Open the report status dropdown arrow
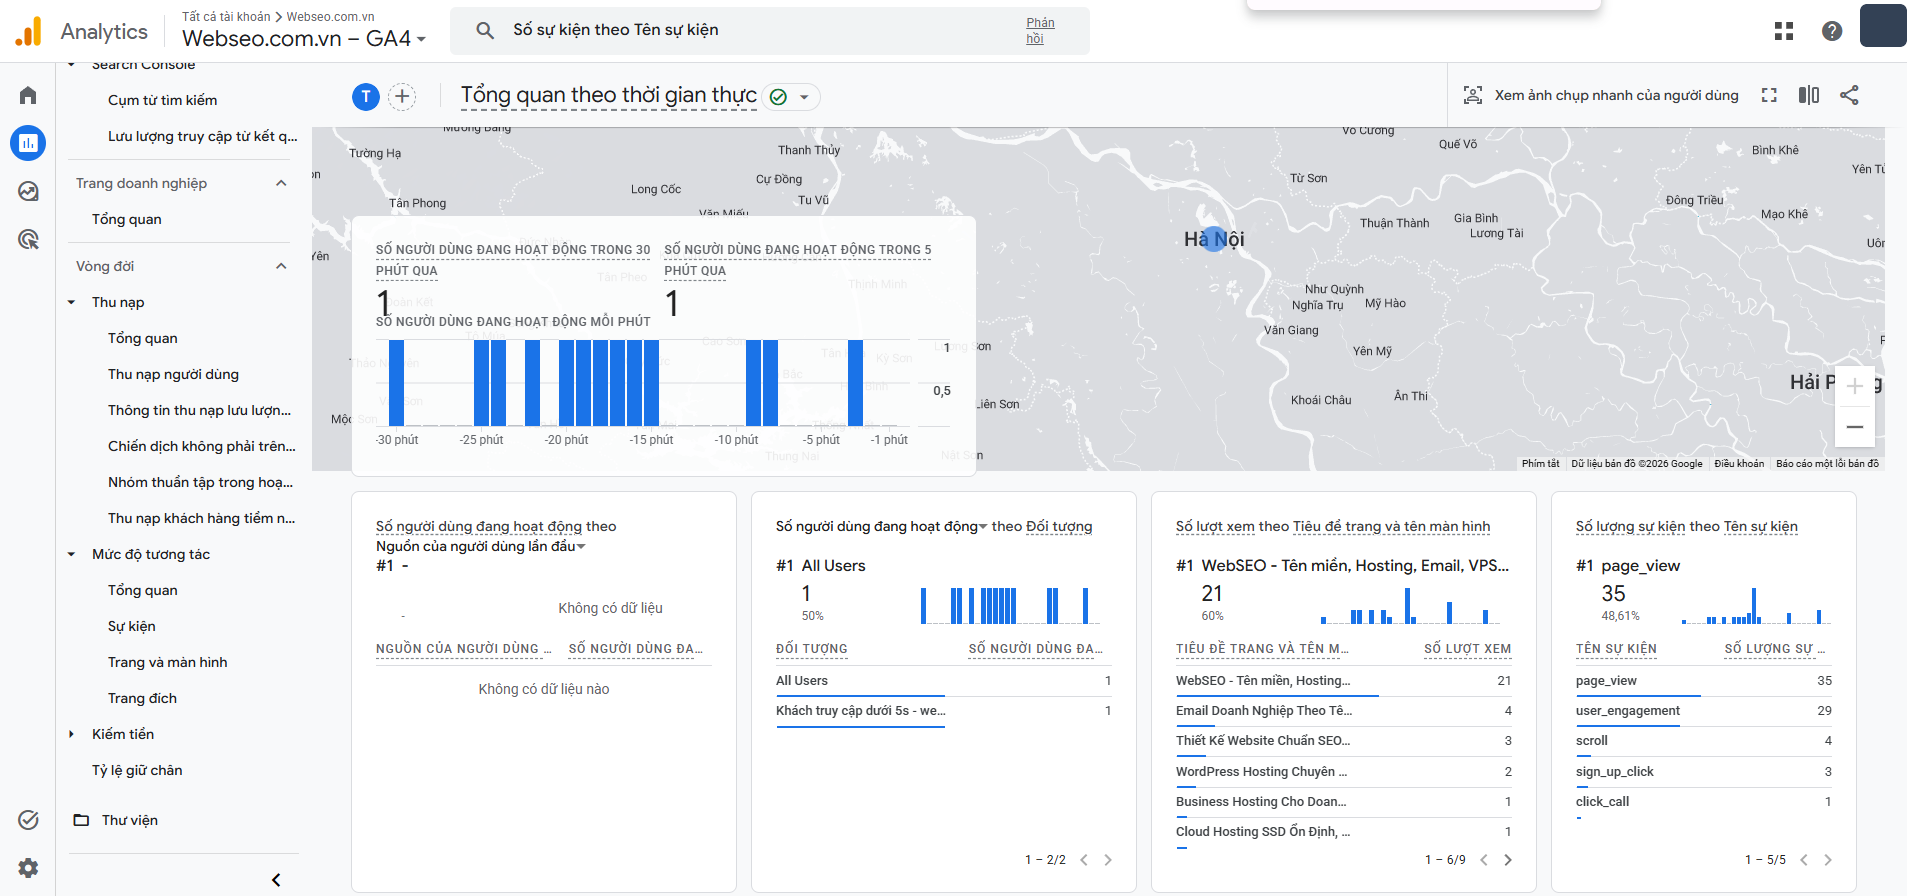This screenshot has width=1907, height=896. point(804,97)
